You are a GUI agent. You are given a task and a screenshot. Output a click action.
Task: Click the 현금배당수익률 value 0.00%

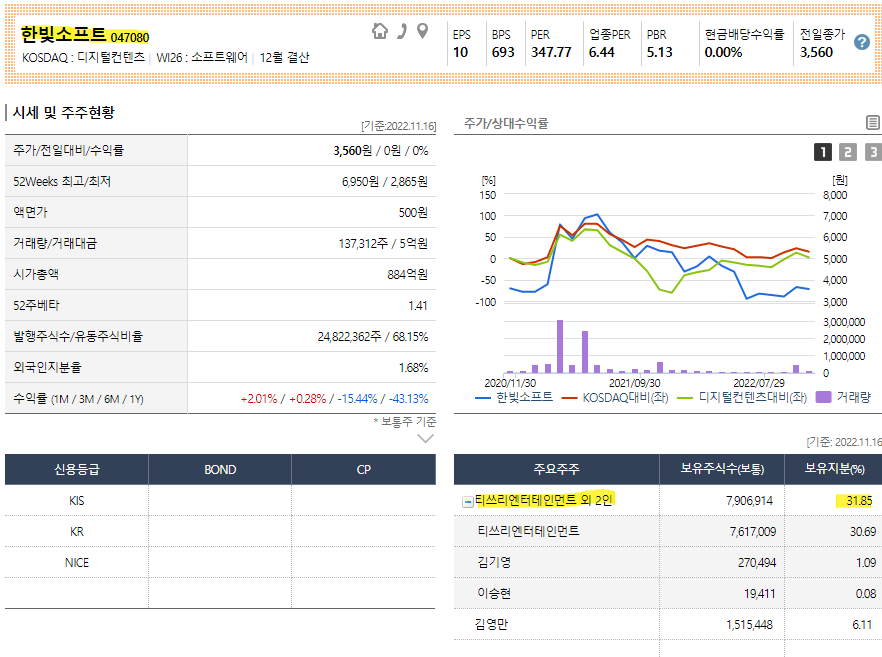tap(723, 52)
